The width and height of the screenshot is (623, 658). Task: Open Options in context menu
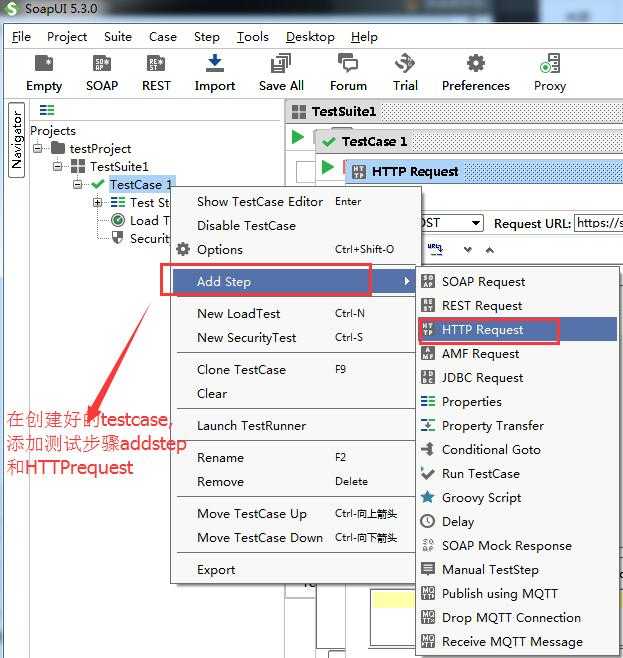(x=295, y=249)
